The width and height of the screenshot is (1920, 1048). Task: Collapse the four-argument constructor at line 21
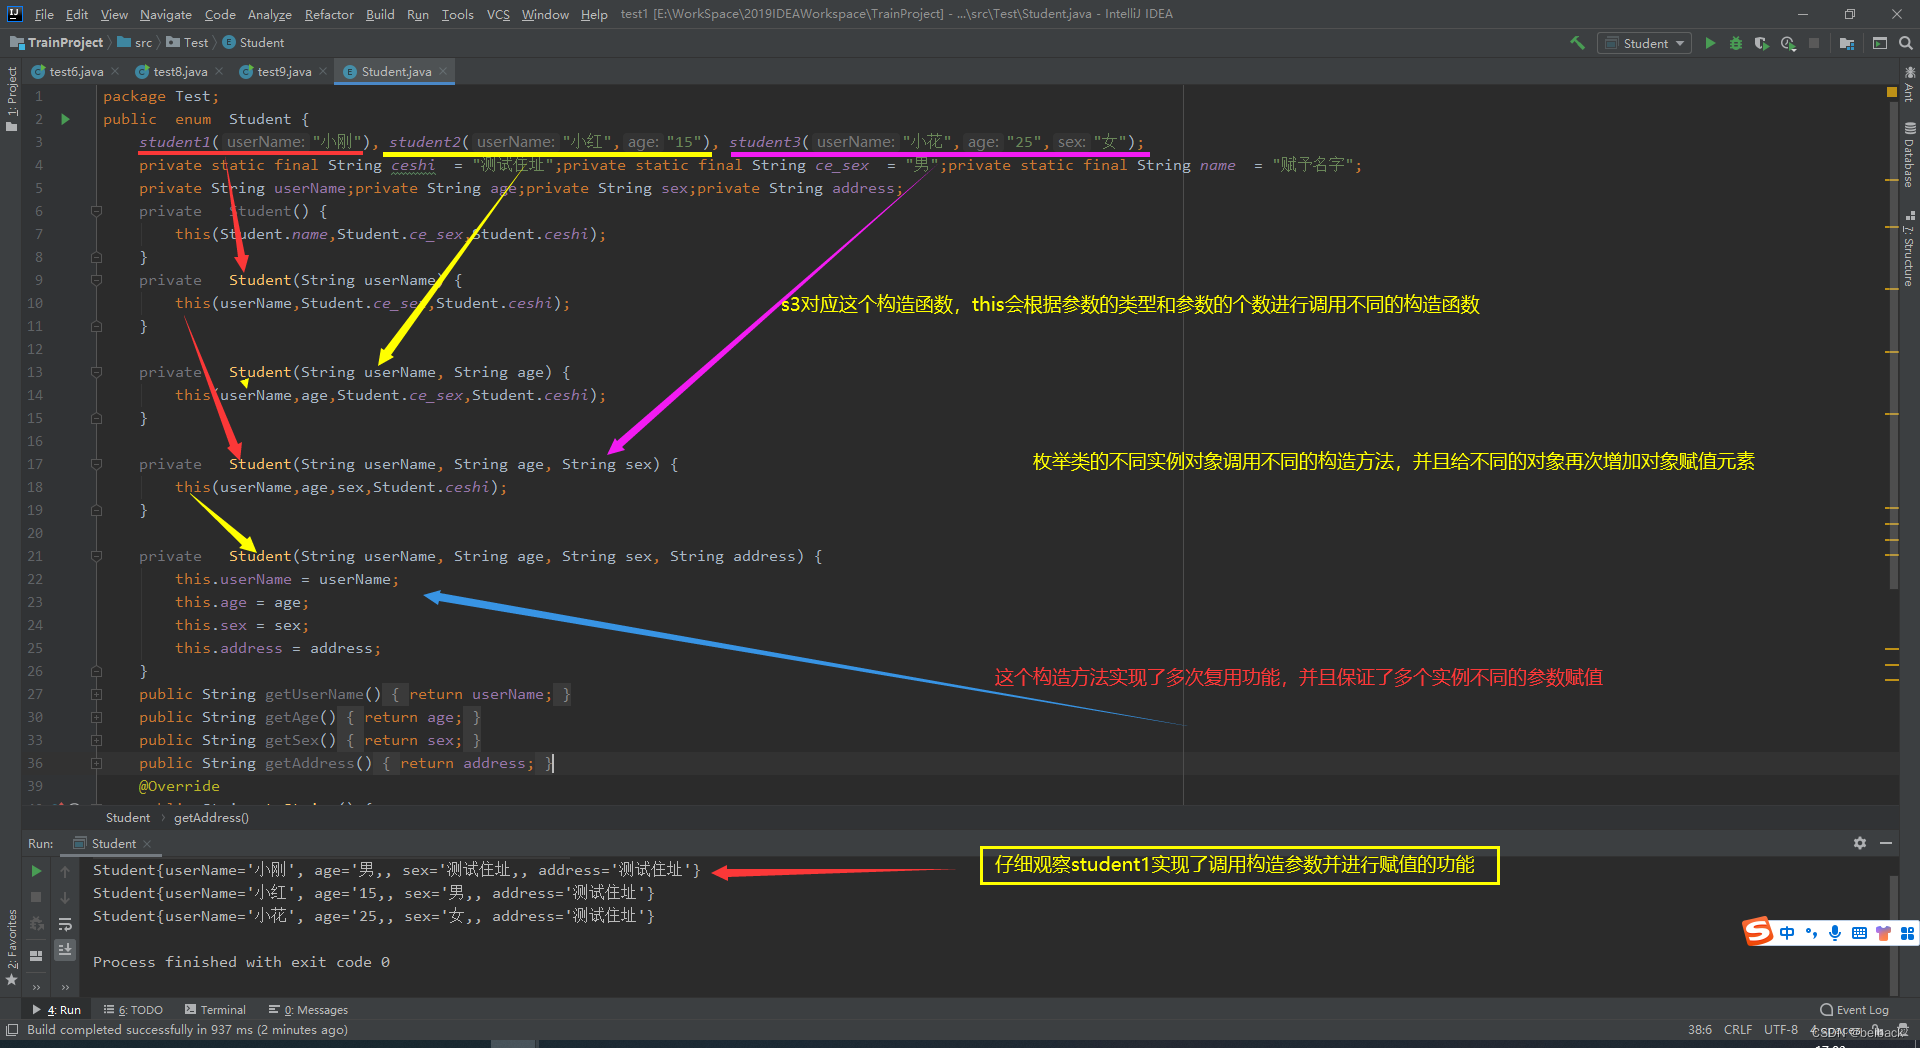coord(97,556)
